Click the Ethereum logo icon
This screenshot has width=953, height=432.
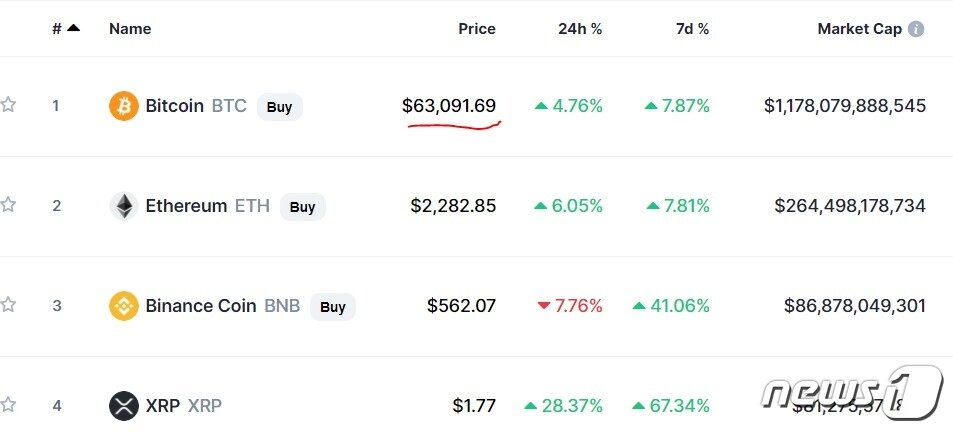[x=124, y=206]
